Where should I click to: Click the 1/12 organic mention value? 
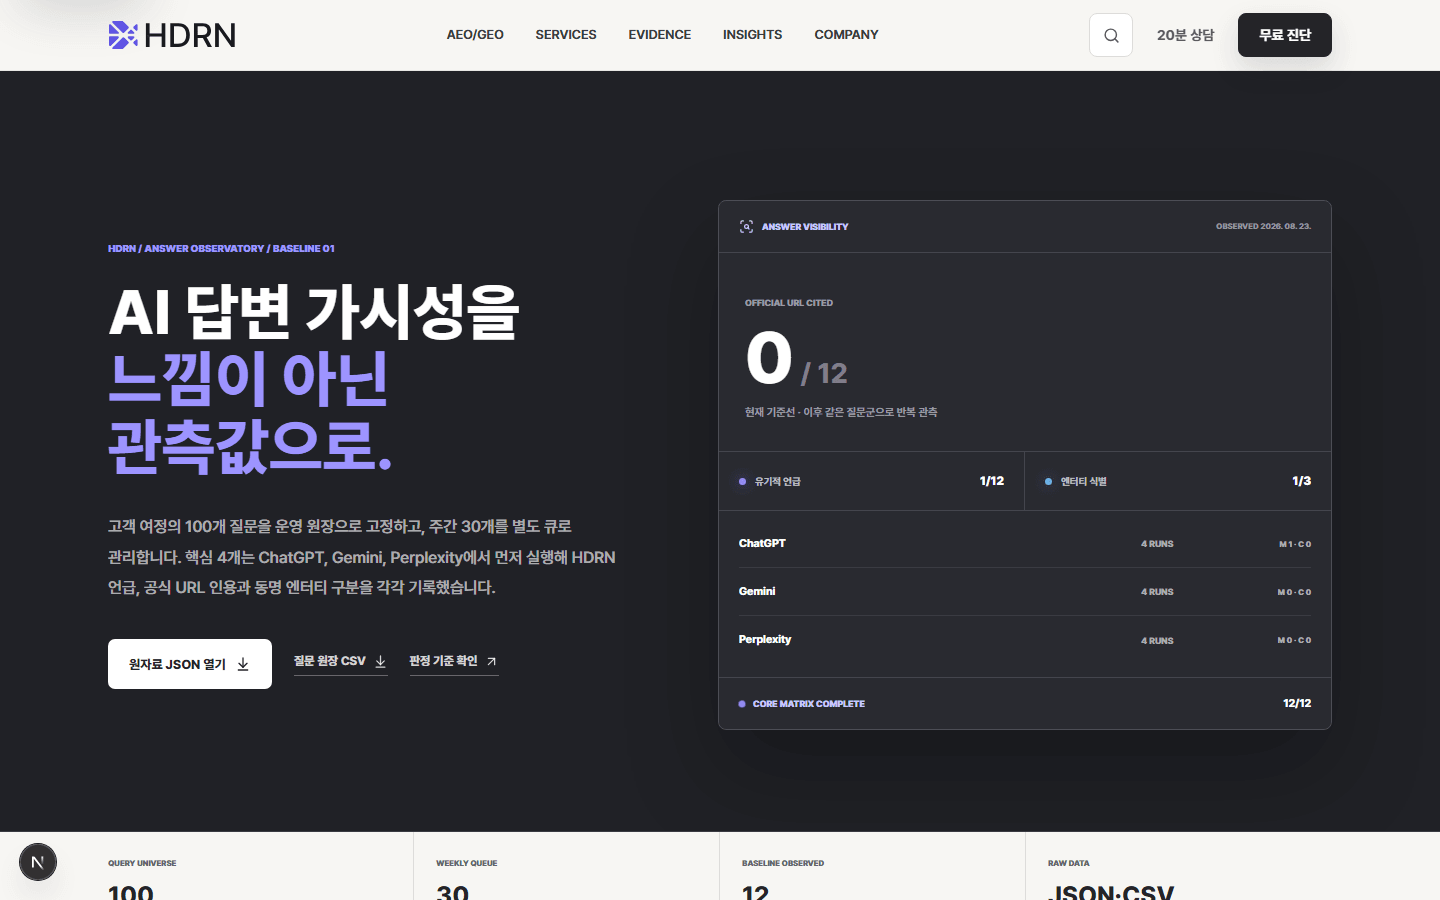(992, 481)
